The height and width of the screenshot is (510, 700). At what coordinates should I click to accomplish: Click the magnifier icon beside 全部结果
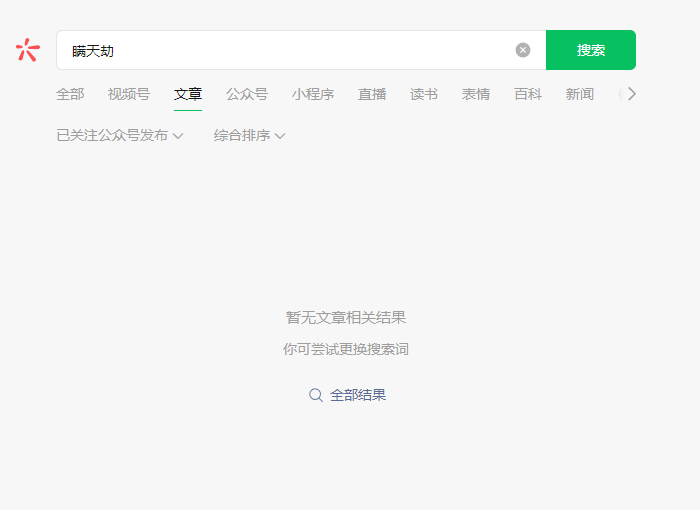pos(316,395)
